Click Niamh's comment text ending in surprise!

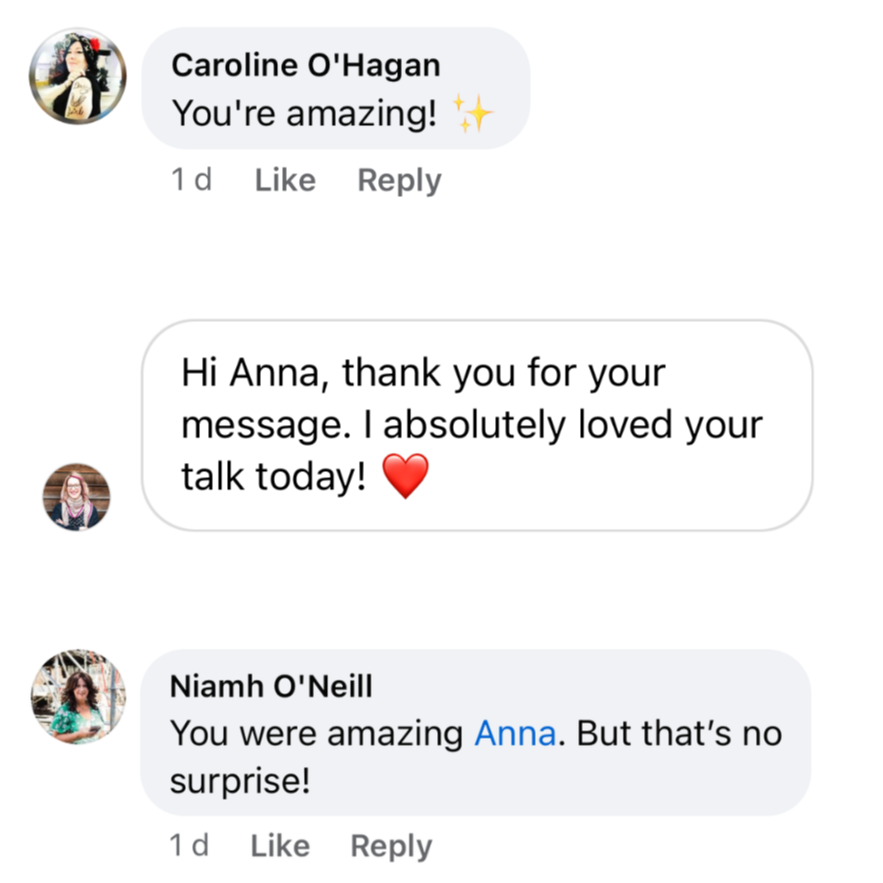[476, 757]
